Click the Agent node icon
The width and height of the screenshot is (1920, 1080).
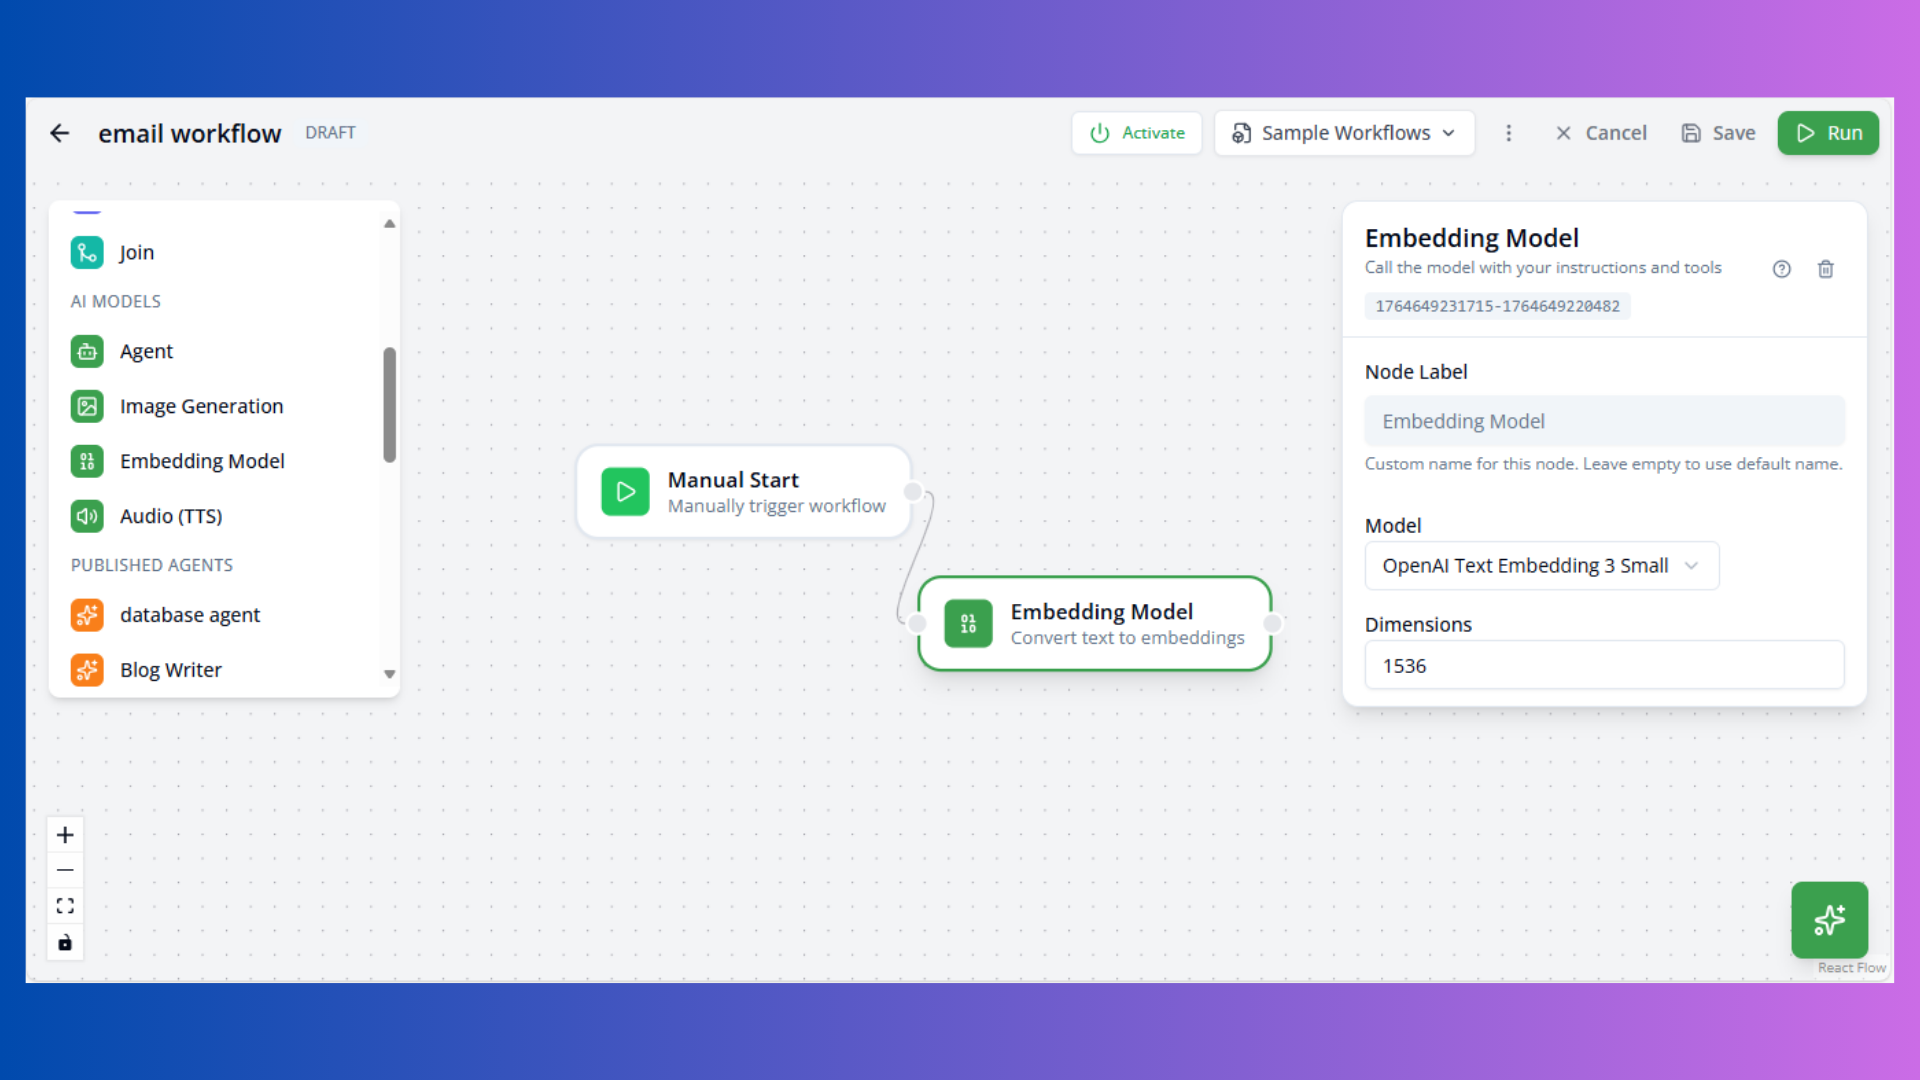[87, 351]
